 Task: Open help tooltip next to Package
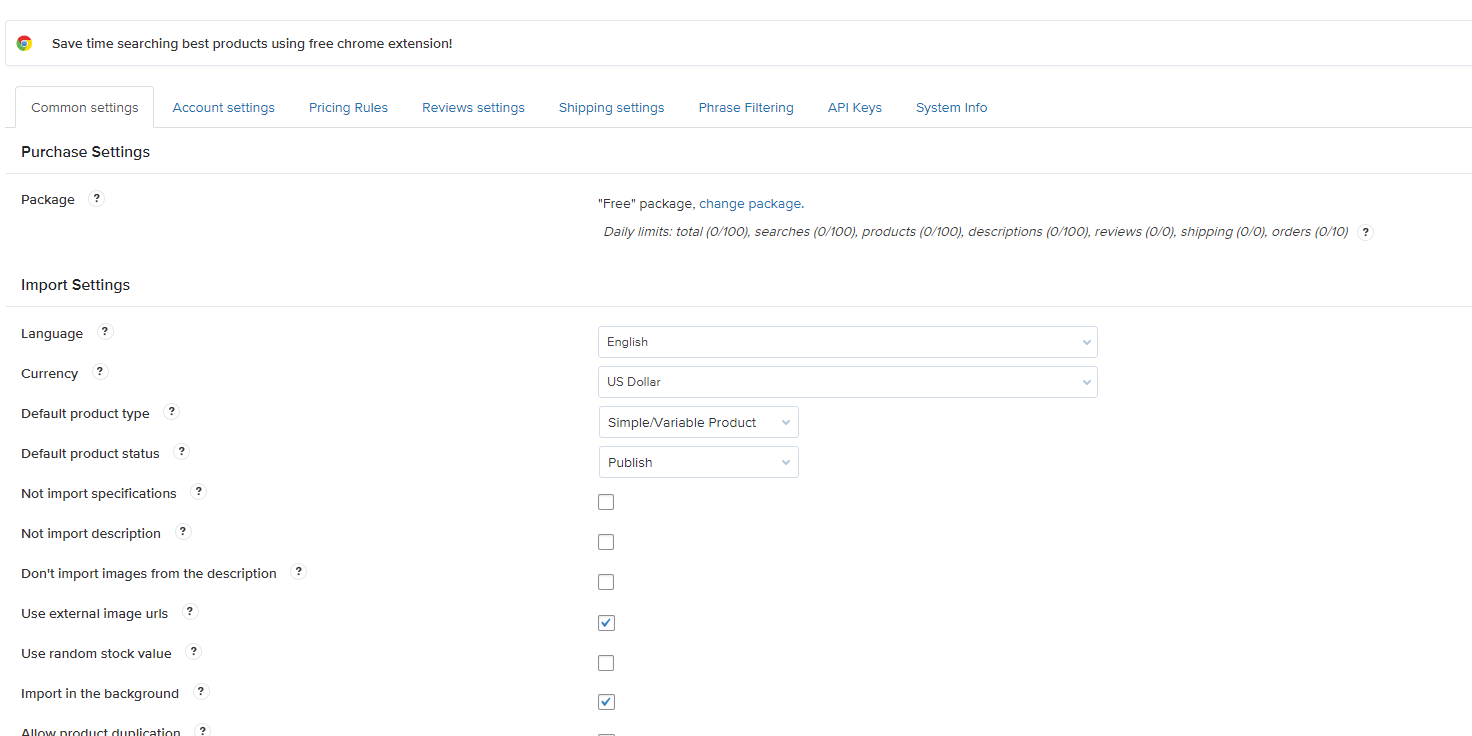[97, 198]
